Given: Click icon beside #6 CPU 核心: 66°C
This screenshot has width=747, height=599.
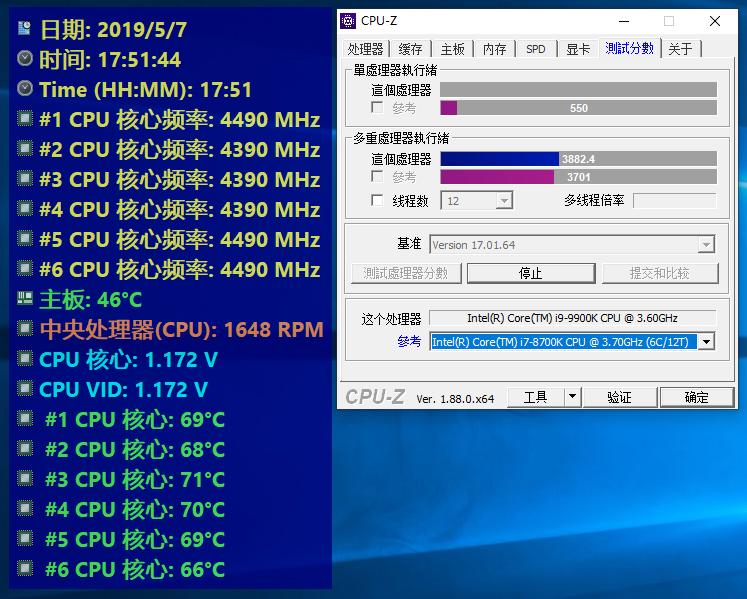Looking at the screenshot, I should coord(25,568).
